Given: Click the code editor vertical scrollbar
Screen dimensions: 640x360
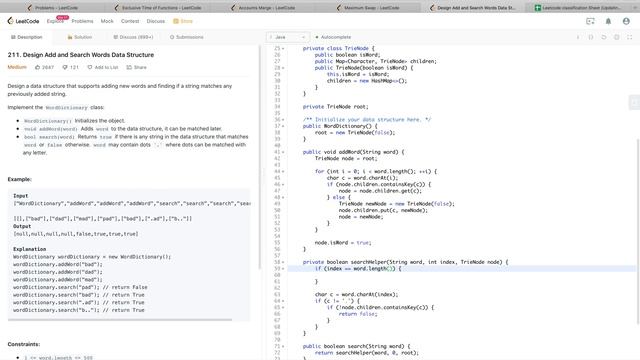Looking at the screenshot, I should pos(638,231).
